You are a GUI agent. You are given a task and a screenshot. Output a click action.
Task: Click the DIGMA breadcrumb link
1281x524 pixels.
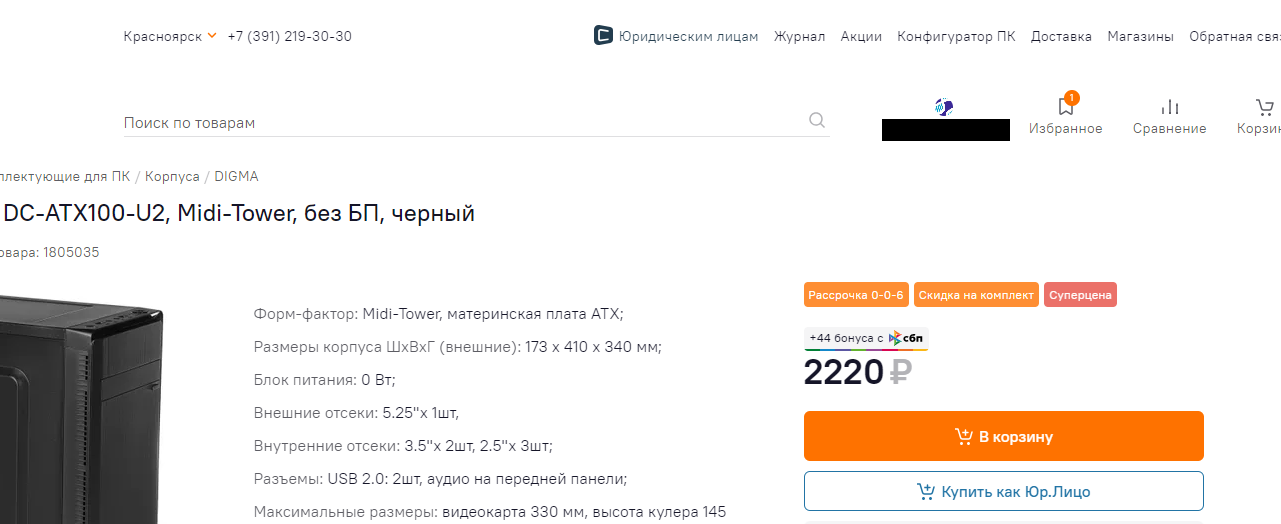coord(236,176)
